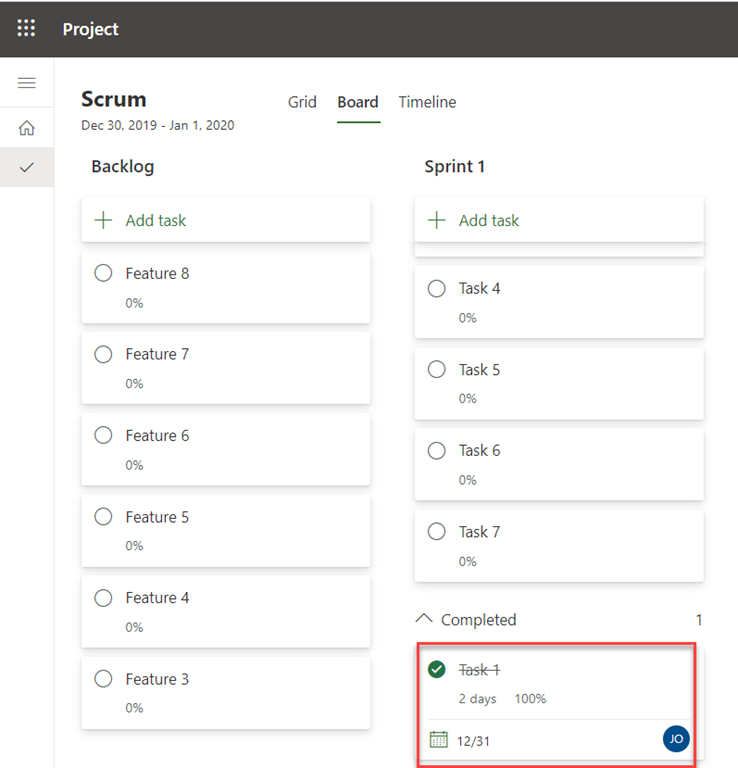Mark Feature 8 as complete

click(103, 273)
